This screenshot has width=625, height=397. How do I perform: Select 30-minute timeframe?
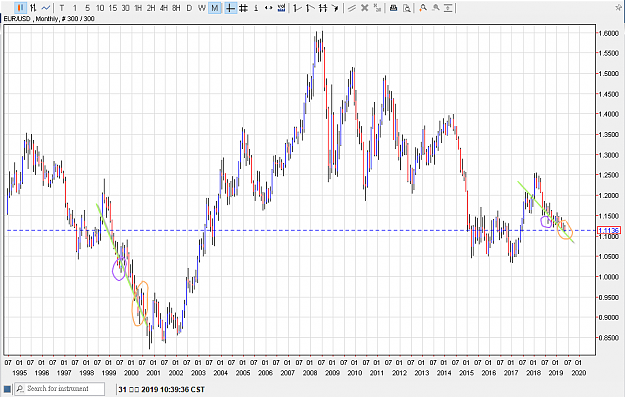coord(126,8)
